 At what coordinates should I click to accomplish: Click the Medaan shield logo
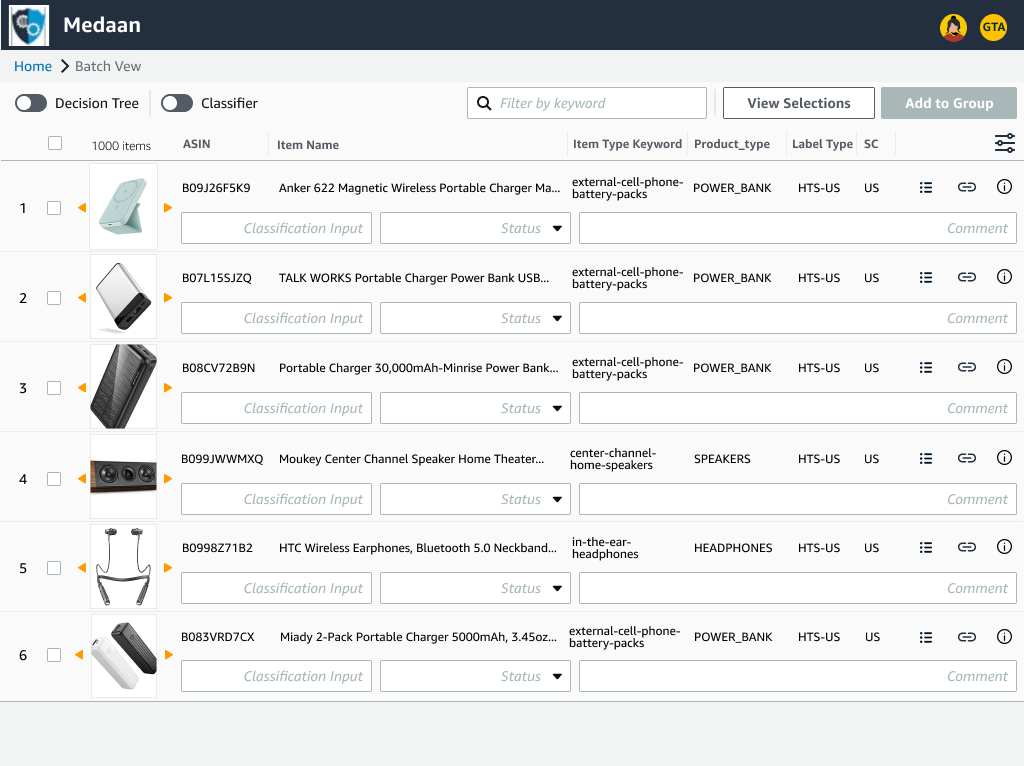[29, 25]
